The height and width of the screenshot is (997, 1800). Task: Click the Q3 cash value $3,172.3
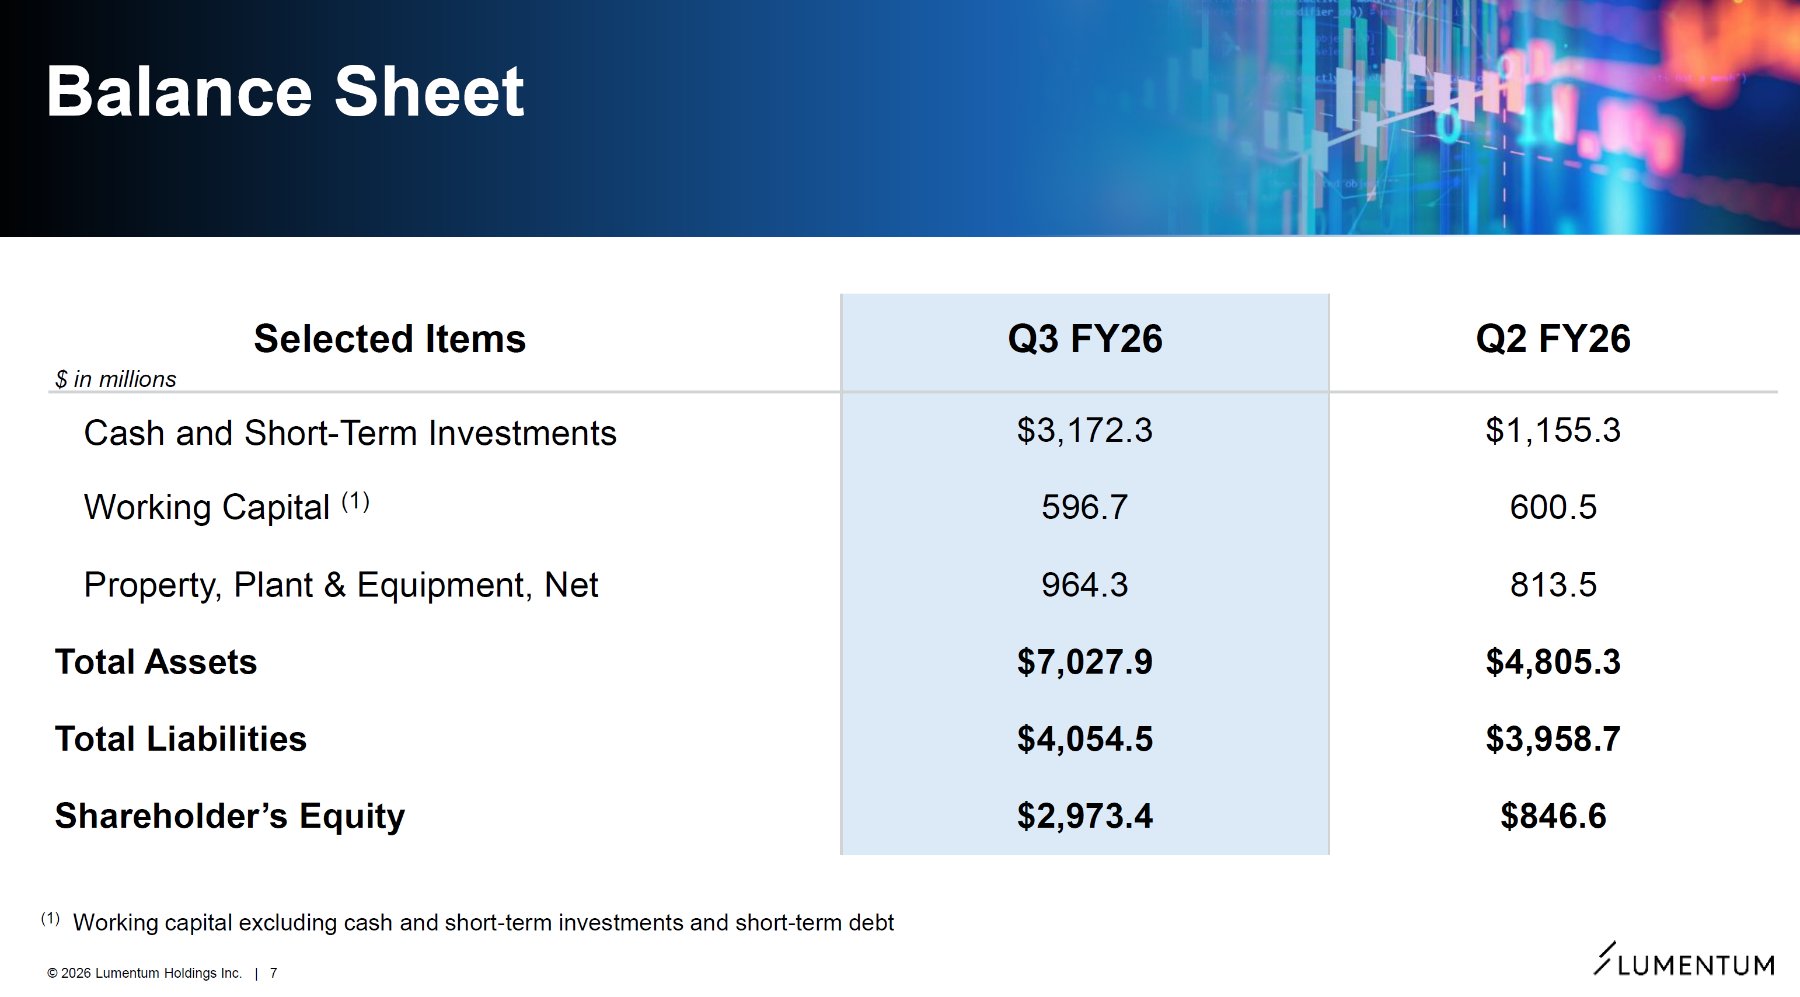[x=1085, y=431]
